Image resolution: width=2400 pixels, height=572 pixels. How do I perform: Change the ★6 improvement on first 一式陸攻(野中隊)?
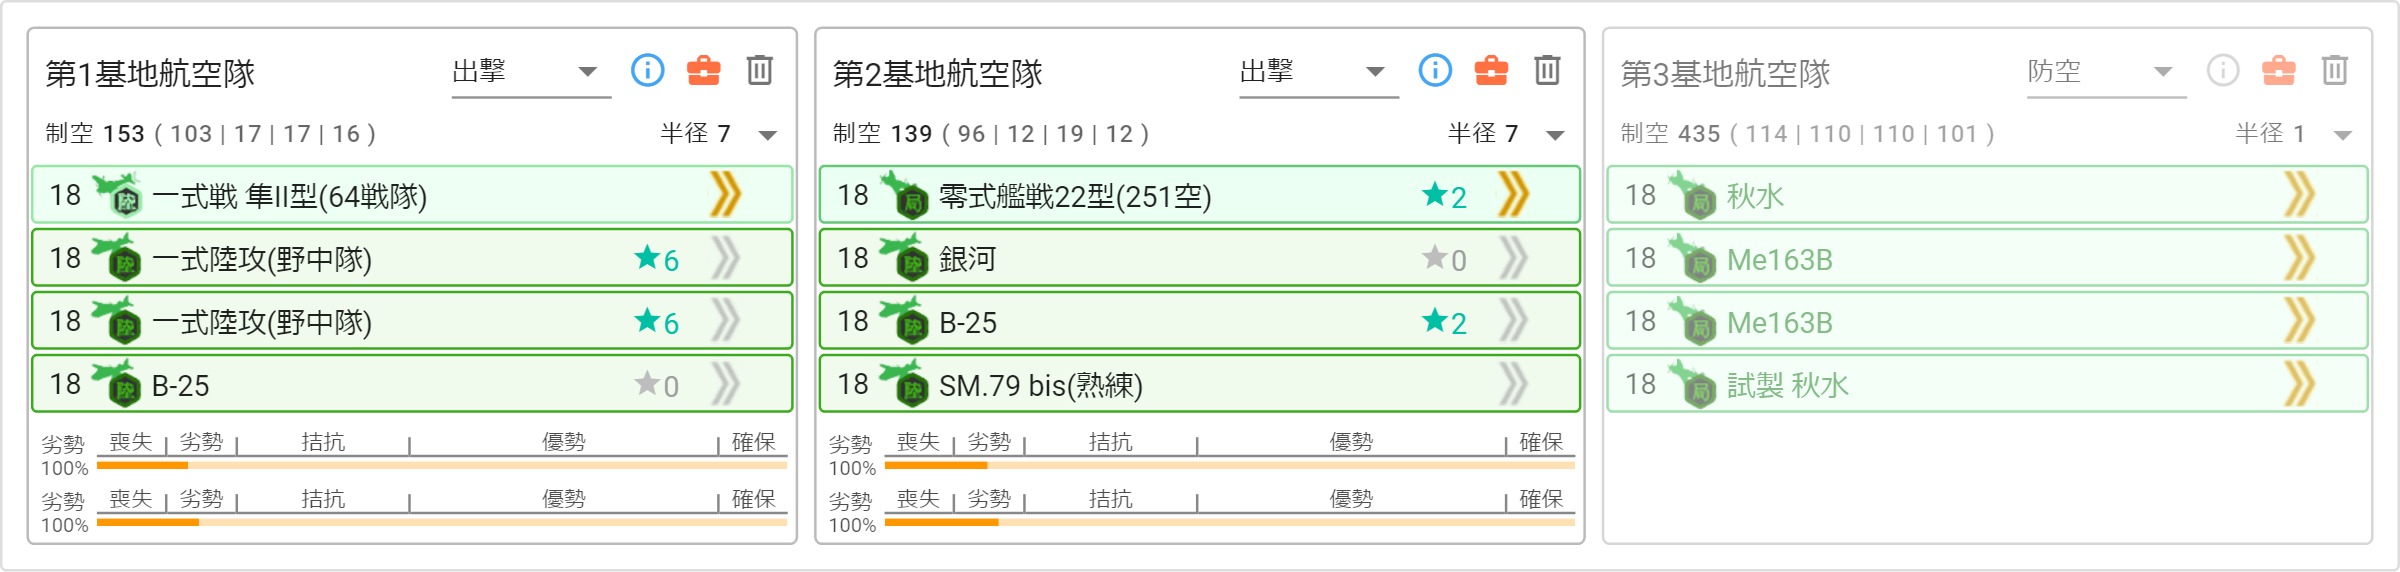[x=657, y=259]
